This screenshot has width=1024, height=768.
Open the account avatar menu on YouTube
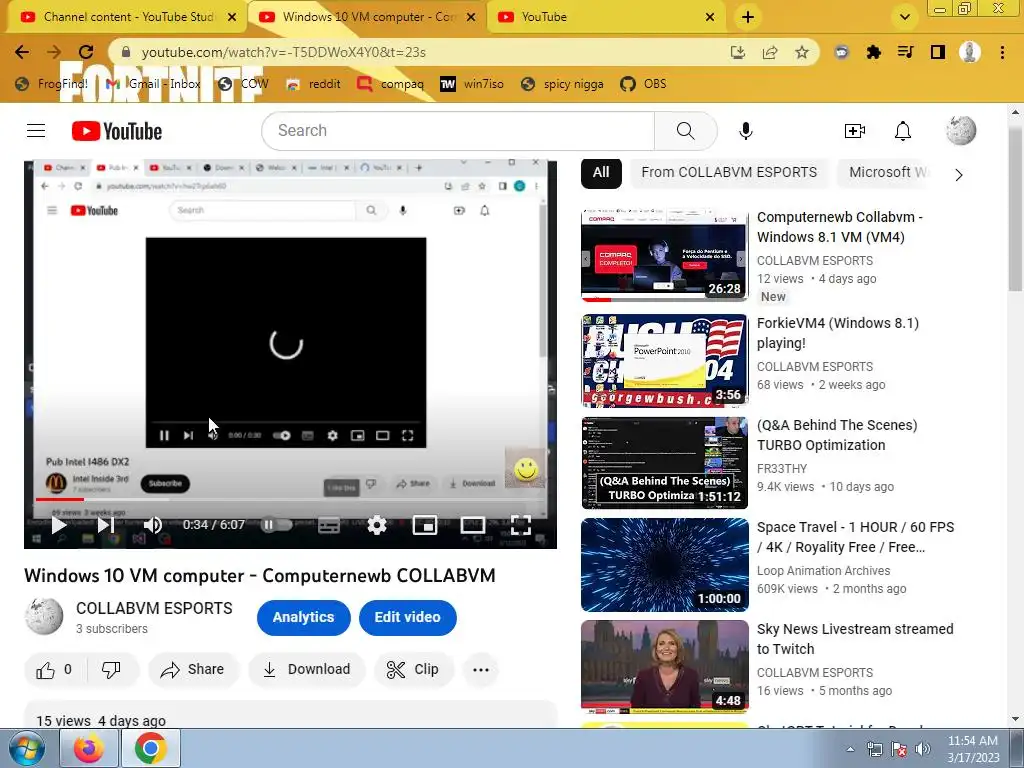pyautogui.click(x=961, y=130)
